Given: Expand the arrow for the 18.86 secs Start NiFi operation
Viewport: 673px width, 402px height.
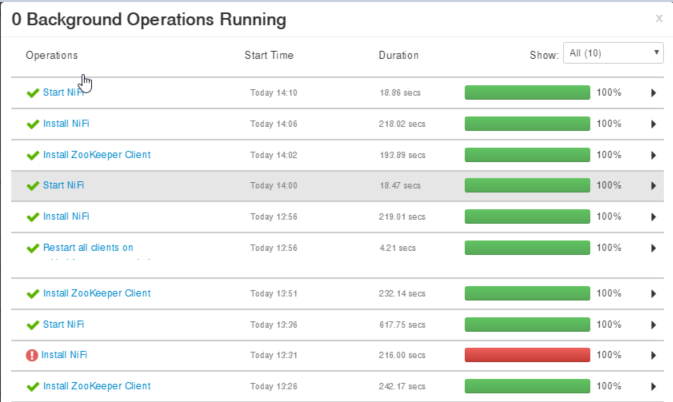Looking at the screenshot, I should coord(653,93).
